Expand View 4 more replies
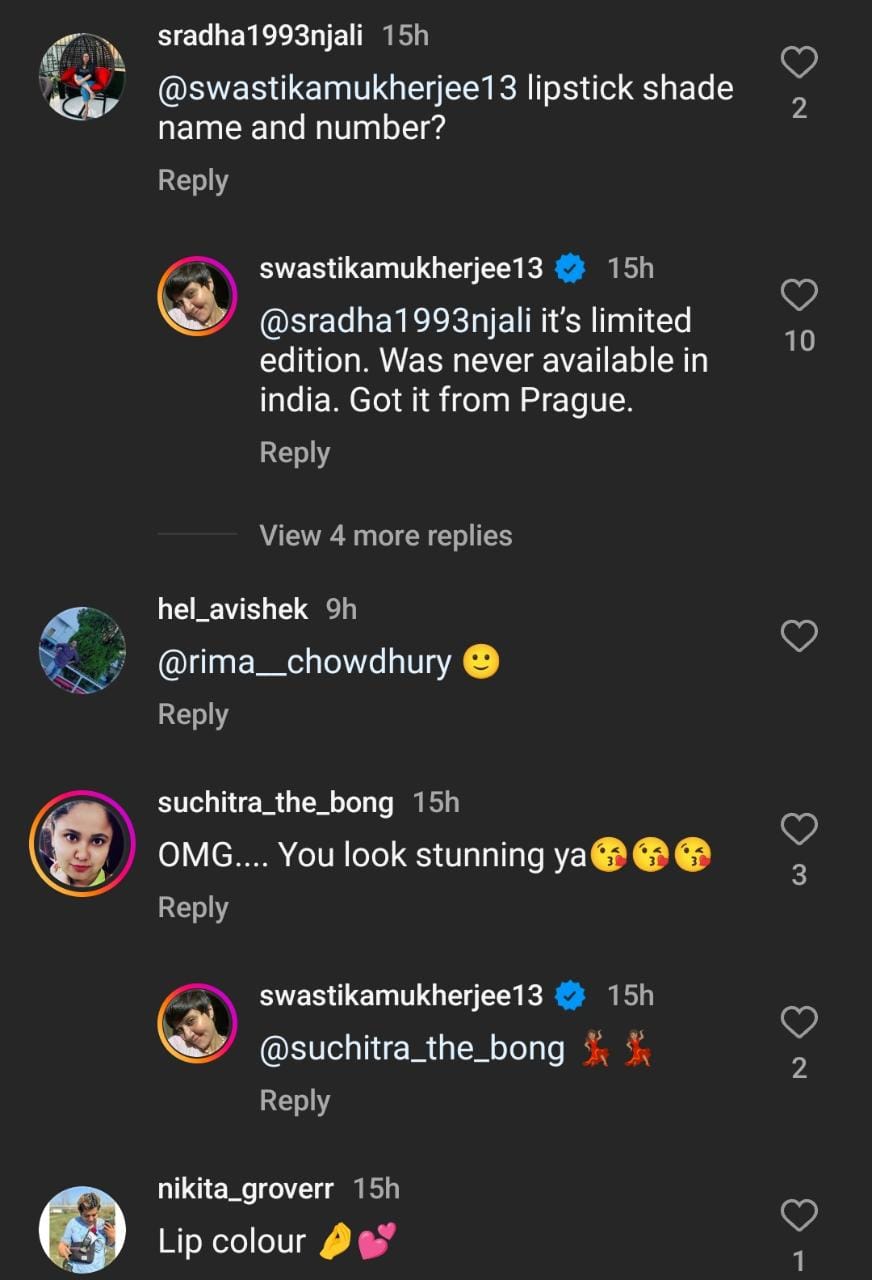 tap(385, 536)
